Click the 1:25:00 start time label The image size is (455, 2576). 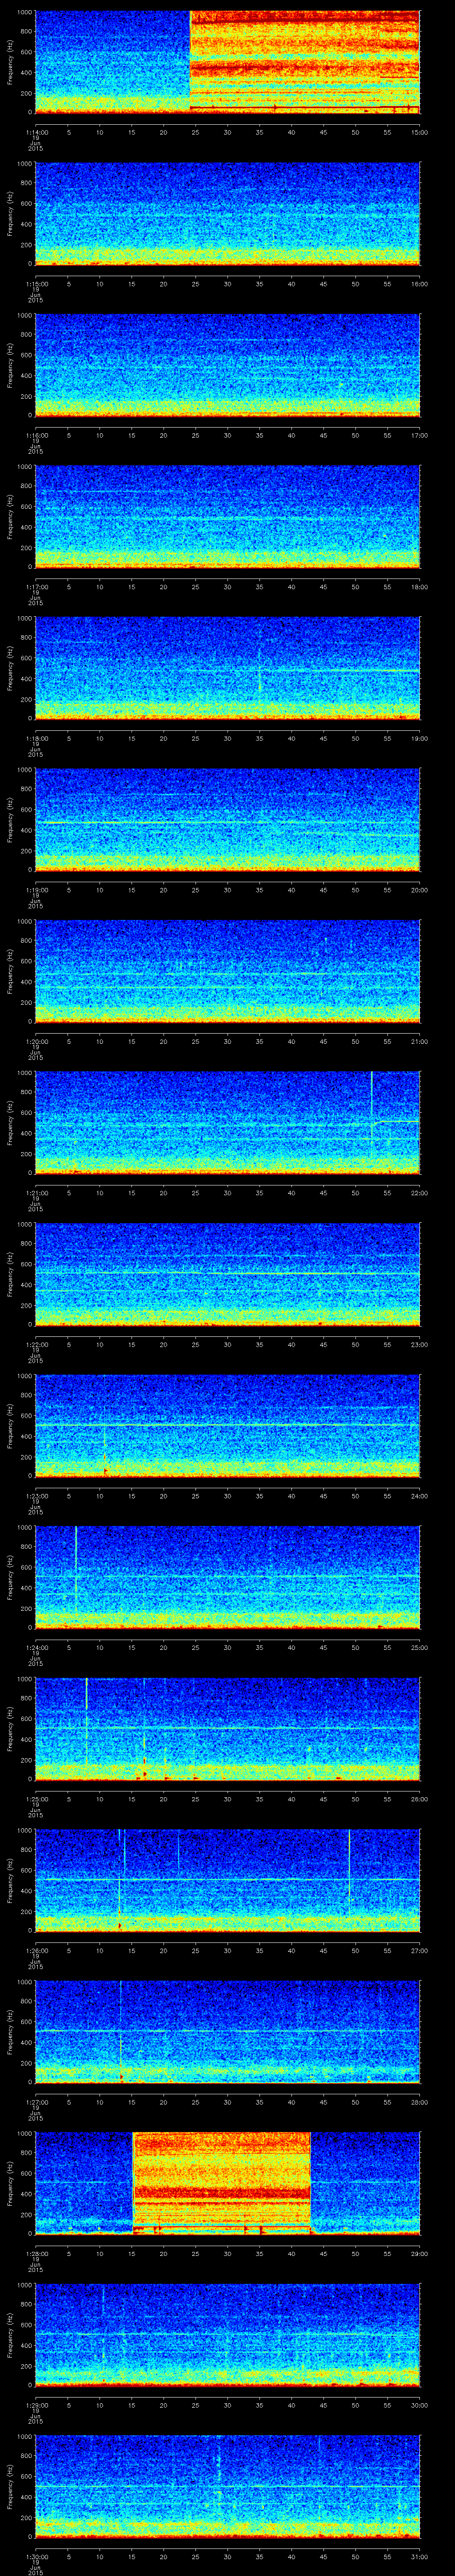(x=36, y=1800)
